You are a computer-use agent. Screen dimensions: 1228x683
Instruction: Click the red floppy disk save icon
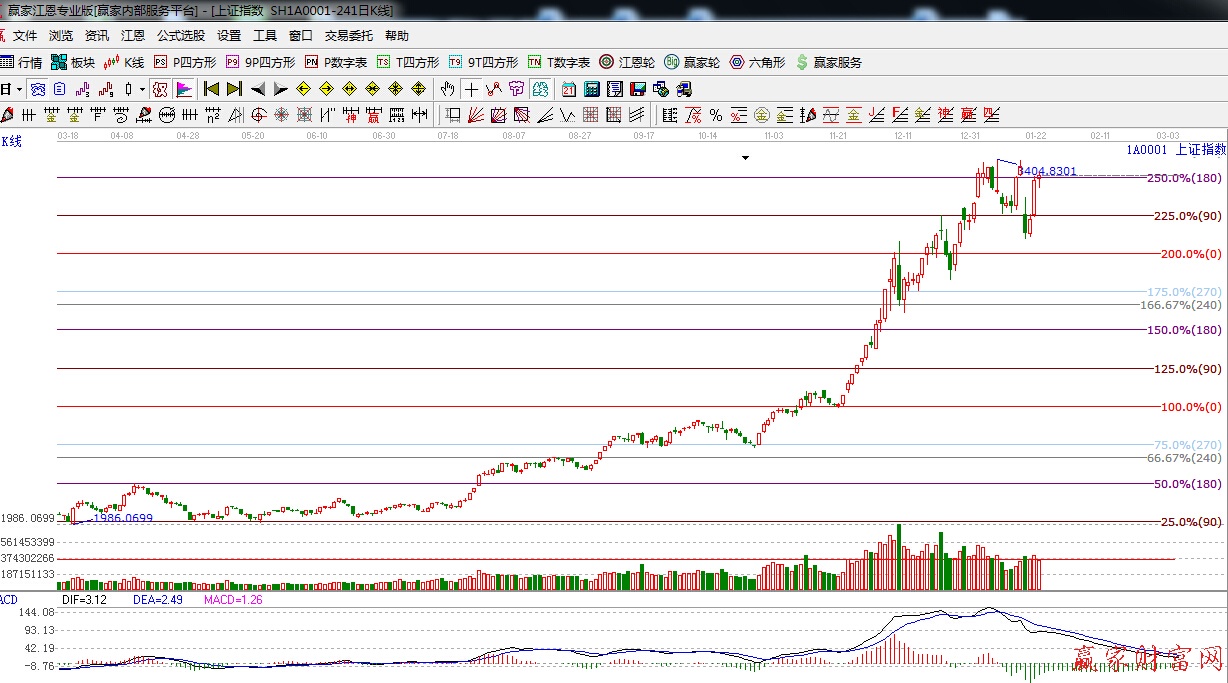coord(637,89)
